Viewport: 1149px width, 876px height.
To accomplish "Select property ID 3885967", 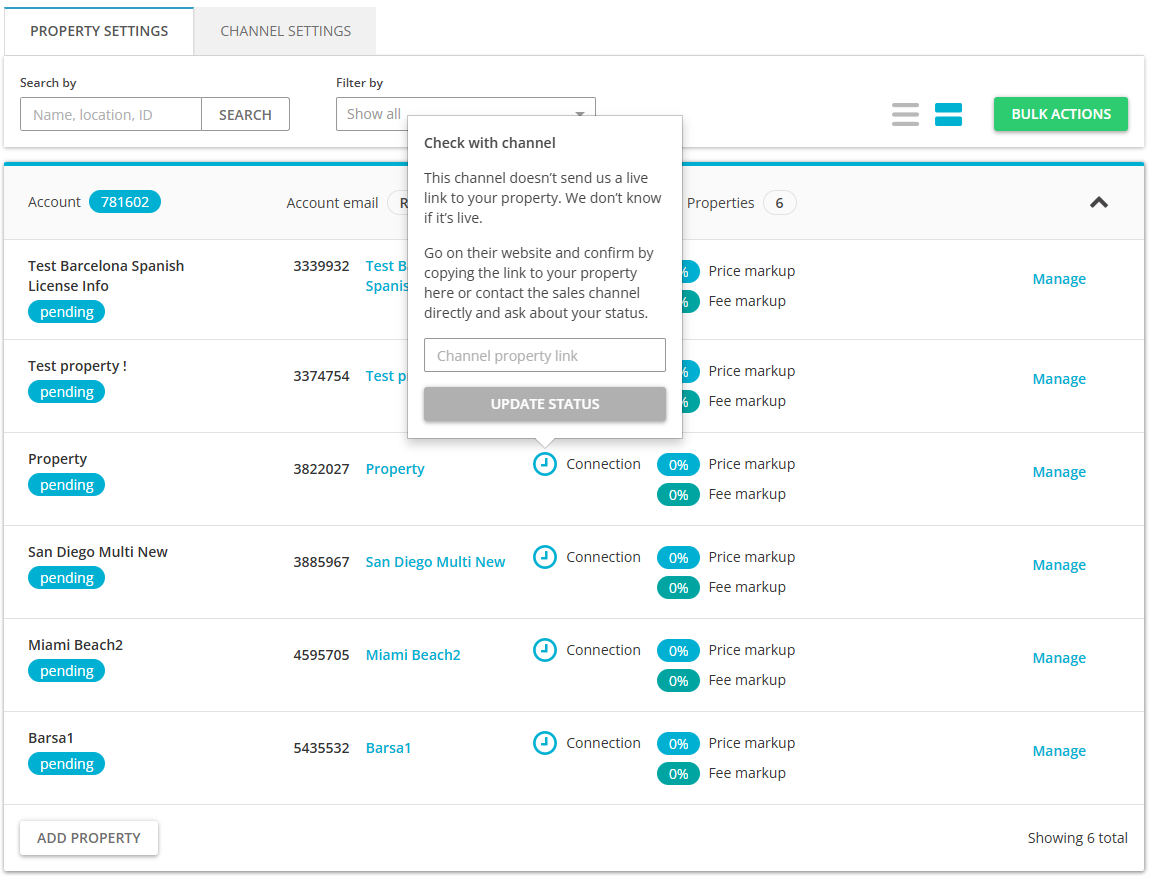I will pyautogui.click(x=321, y=562).
